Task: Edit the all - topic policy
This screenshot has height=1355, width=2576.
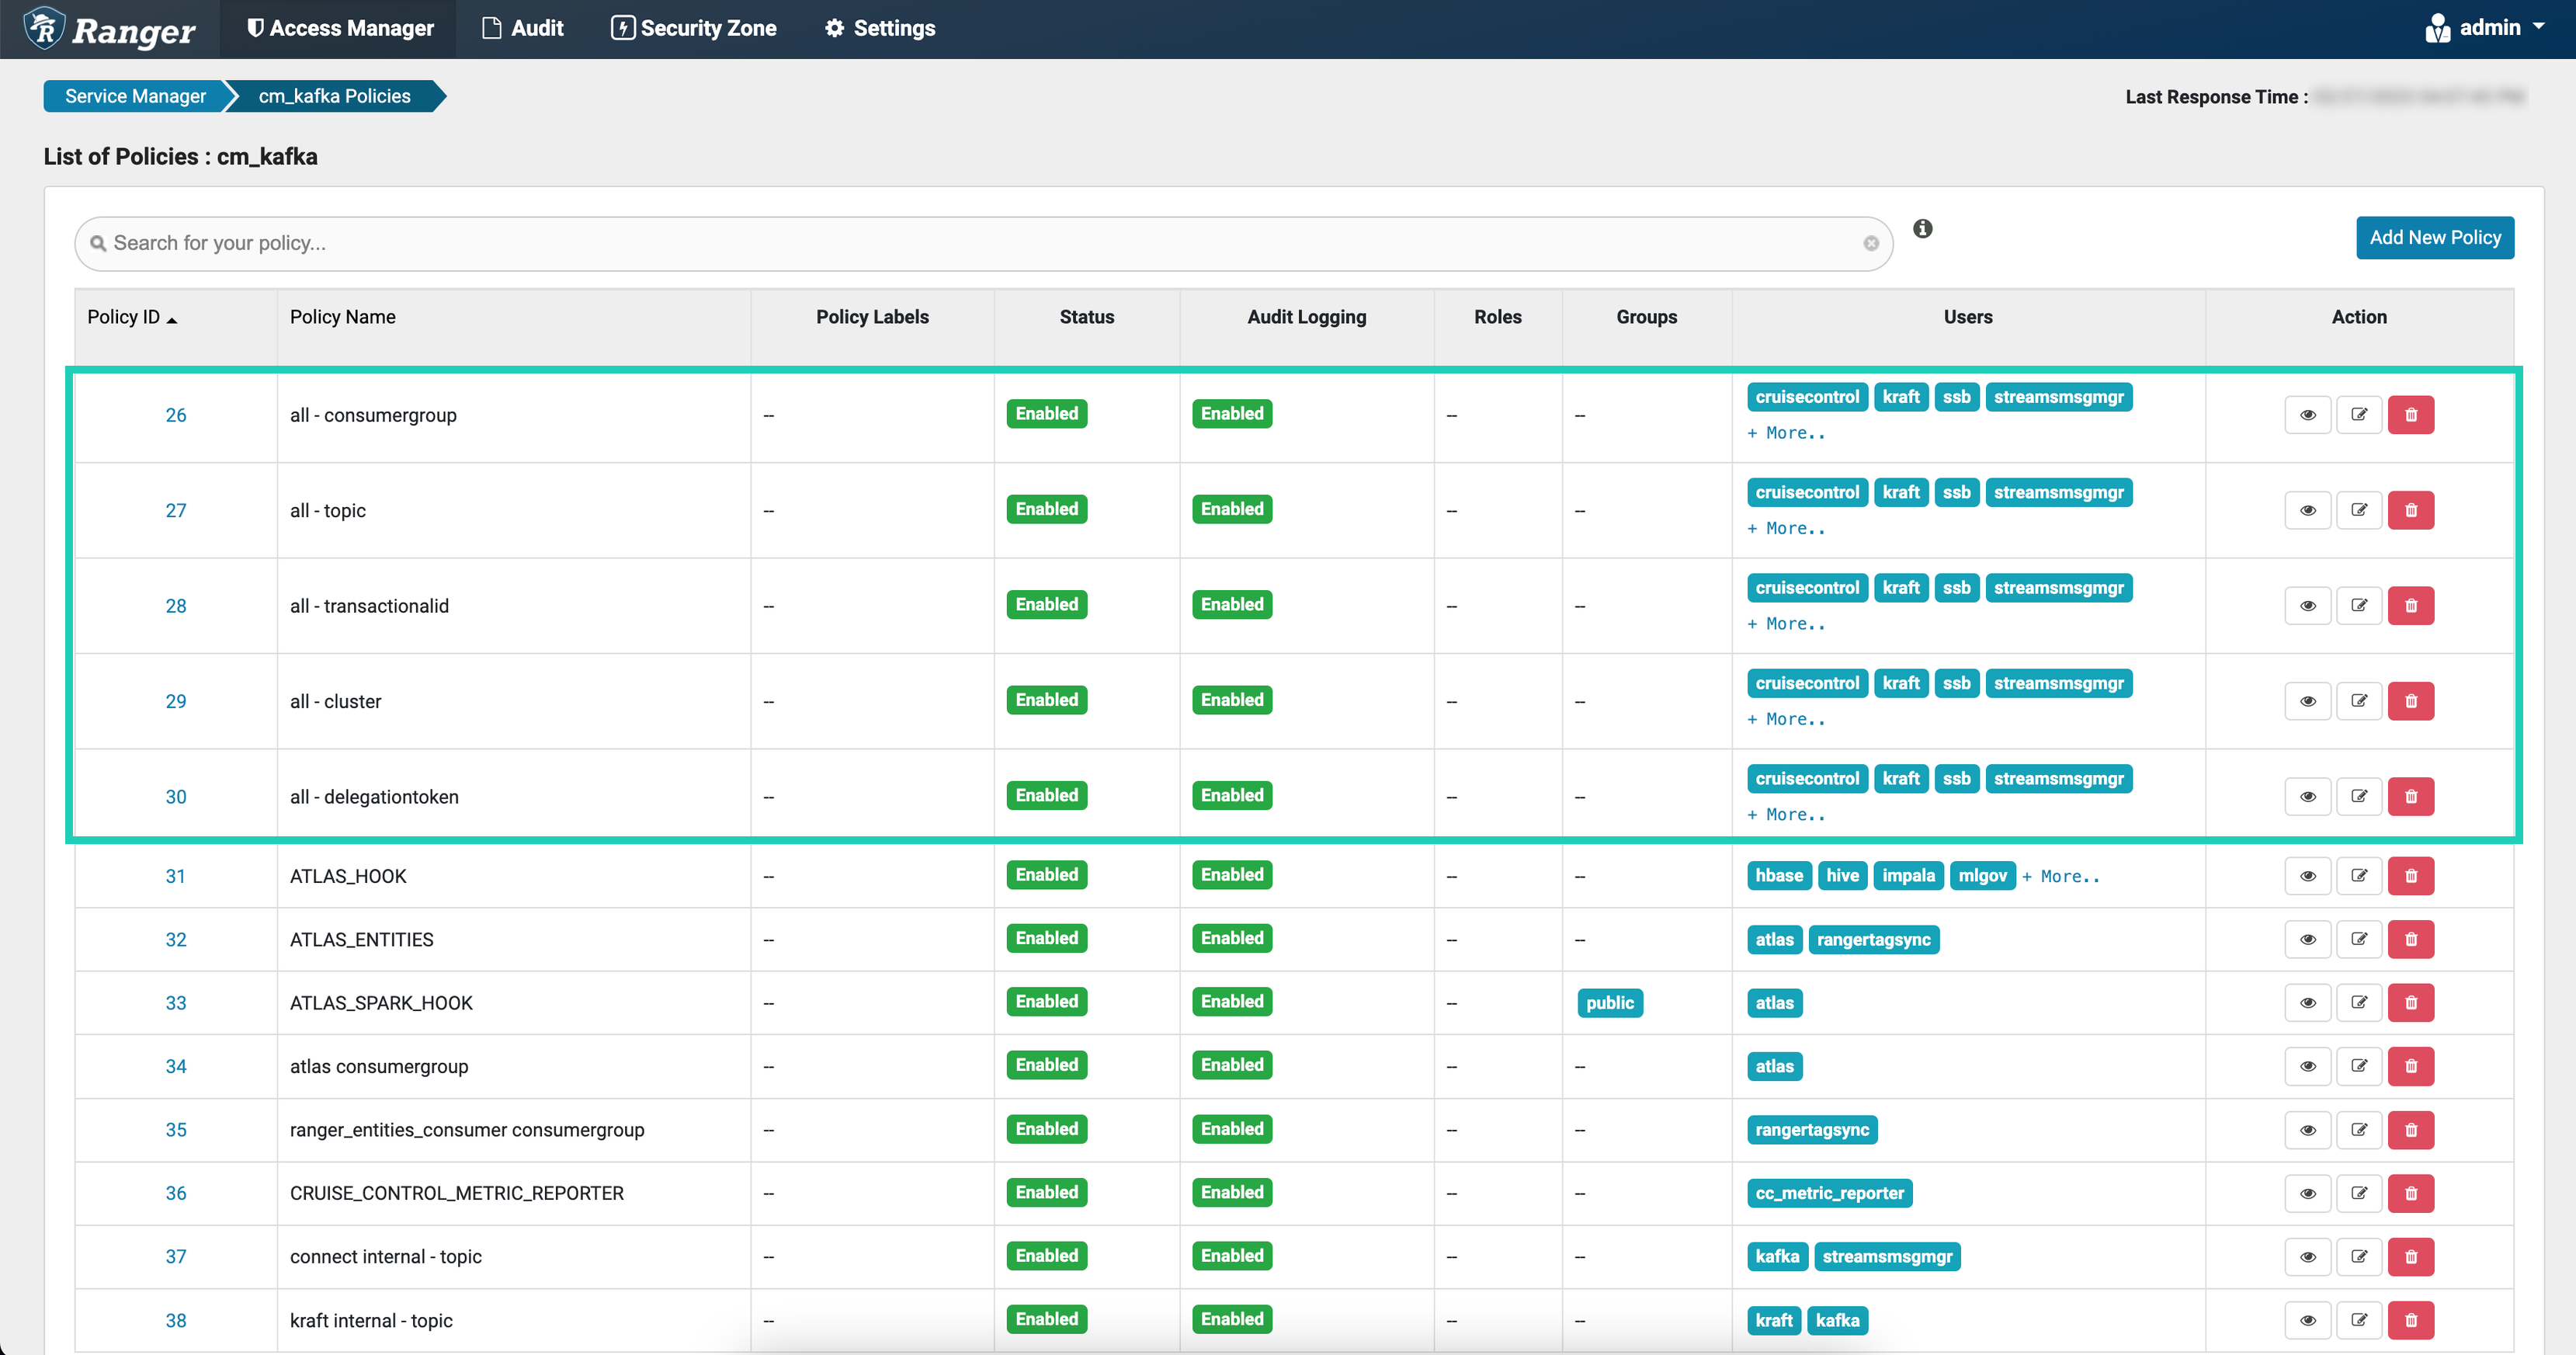Action: [2359, 510]
